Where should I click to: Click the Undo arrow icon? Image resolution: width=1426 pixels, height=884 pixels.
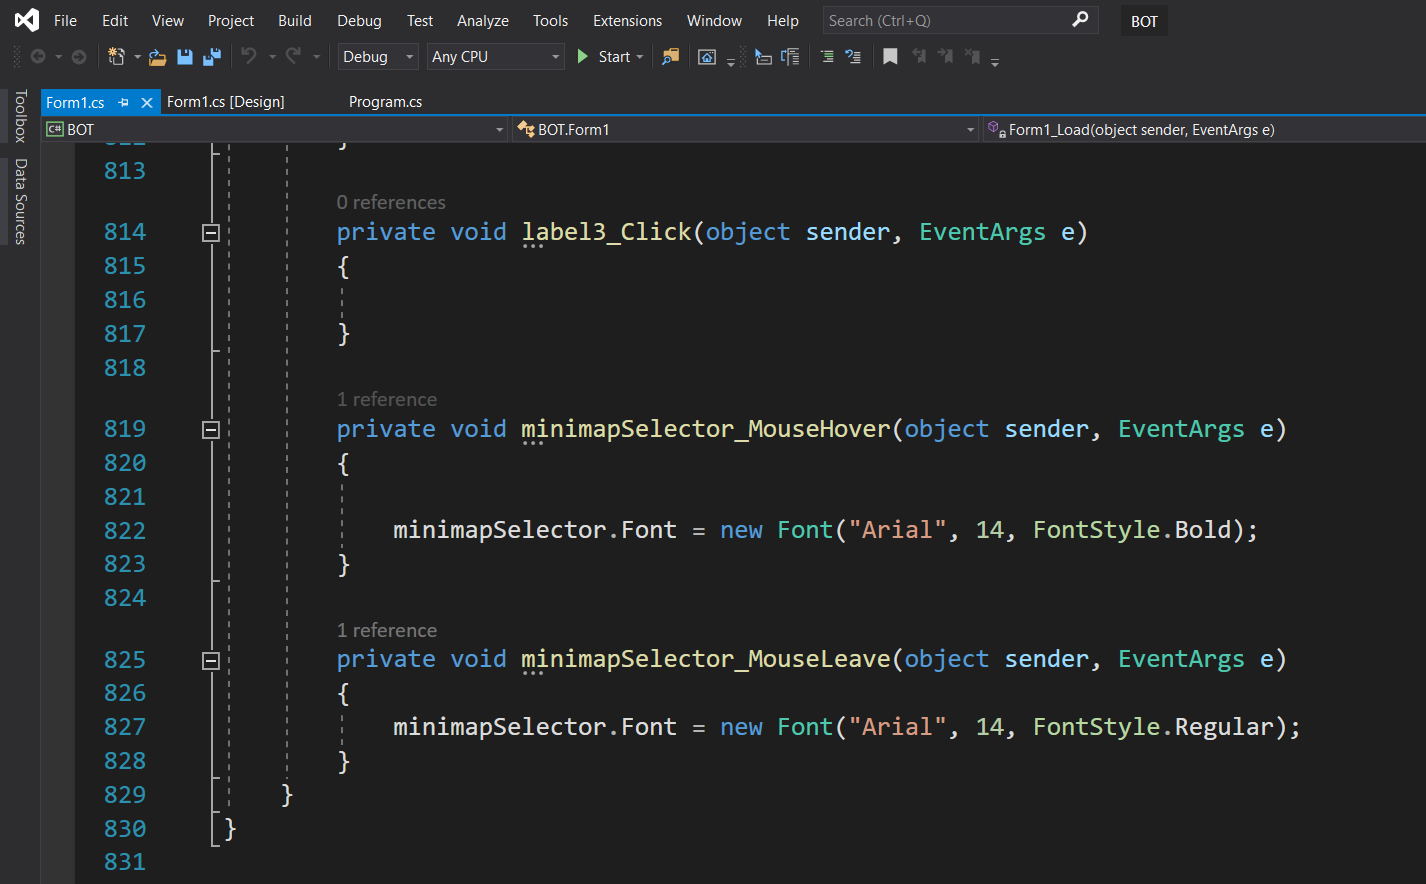pos(249,56)
